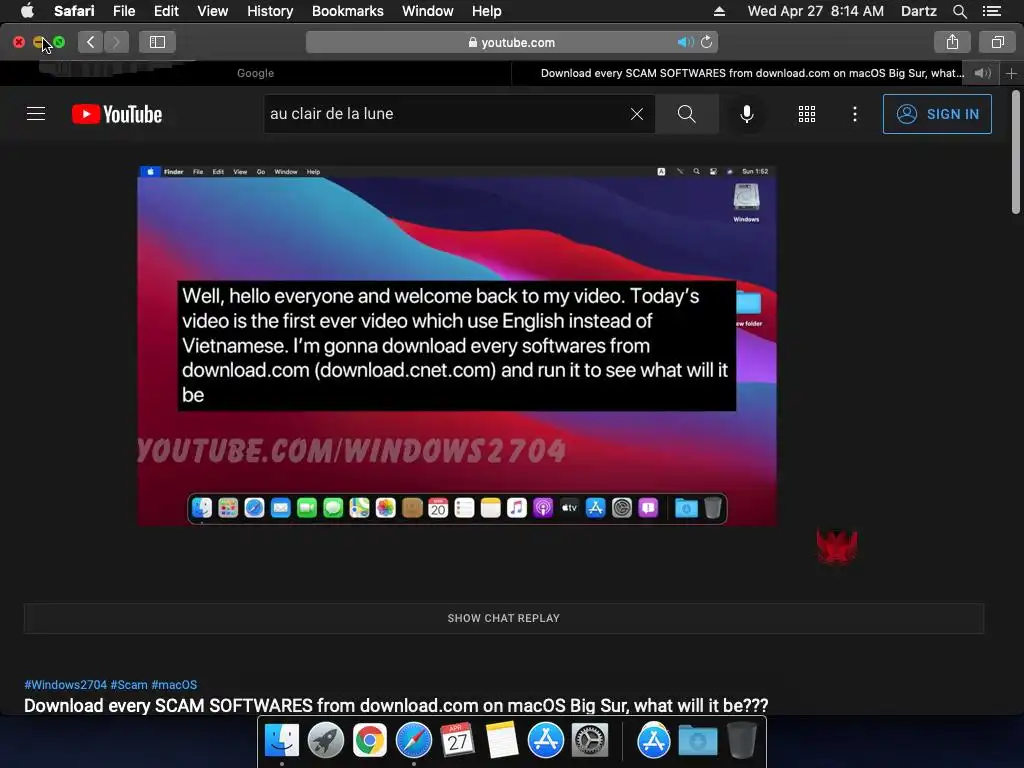Open Spotlight search
The height and width of the screenshot is (768, 1024).
click(x=959, y=11)
